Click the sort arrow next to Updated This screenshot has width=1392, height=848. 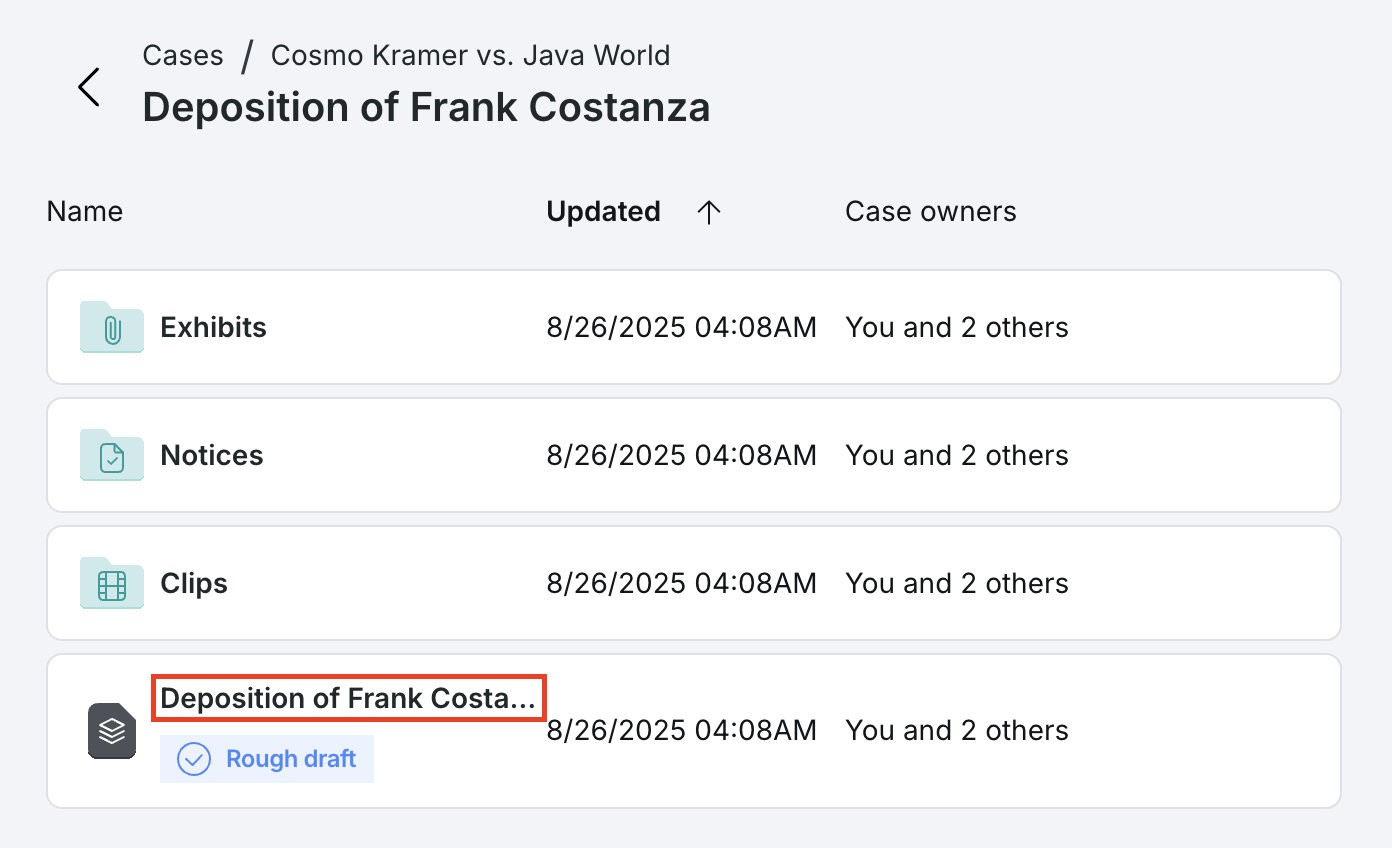(x=709, y=212)
